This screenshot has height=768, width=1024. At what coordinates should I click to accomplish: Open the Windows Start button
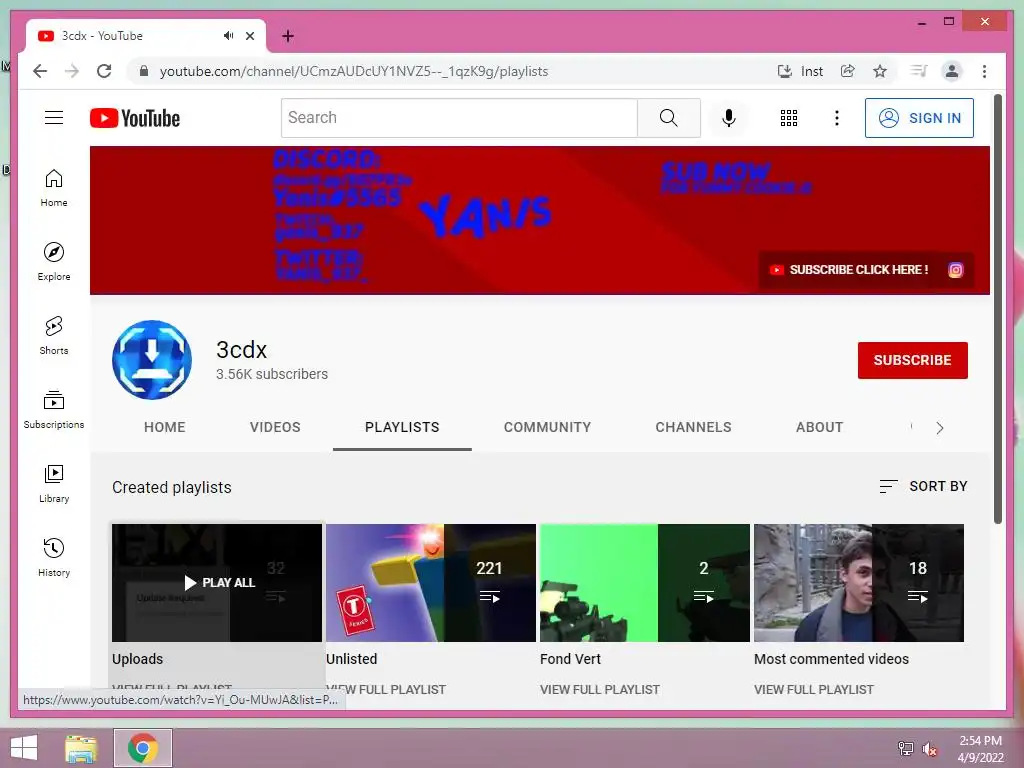coord(24,748)
